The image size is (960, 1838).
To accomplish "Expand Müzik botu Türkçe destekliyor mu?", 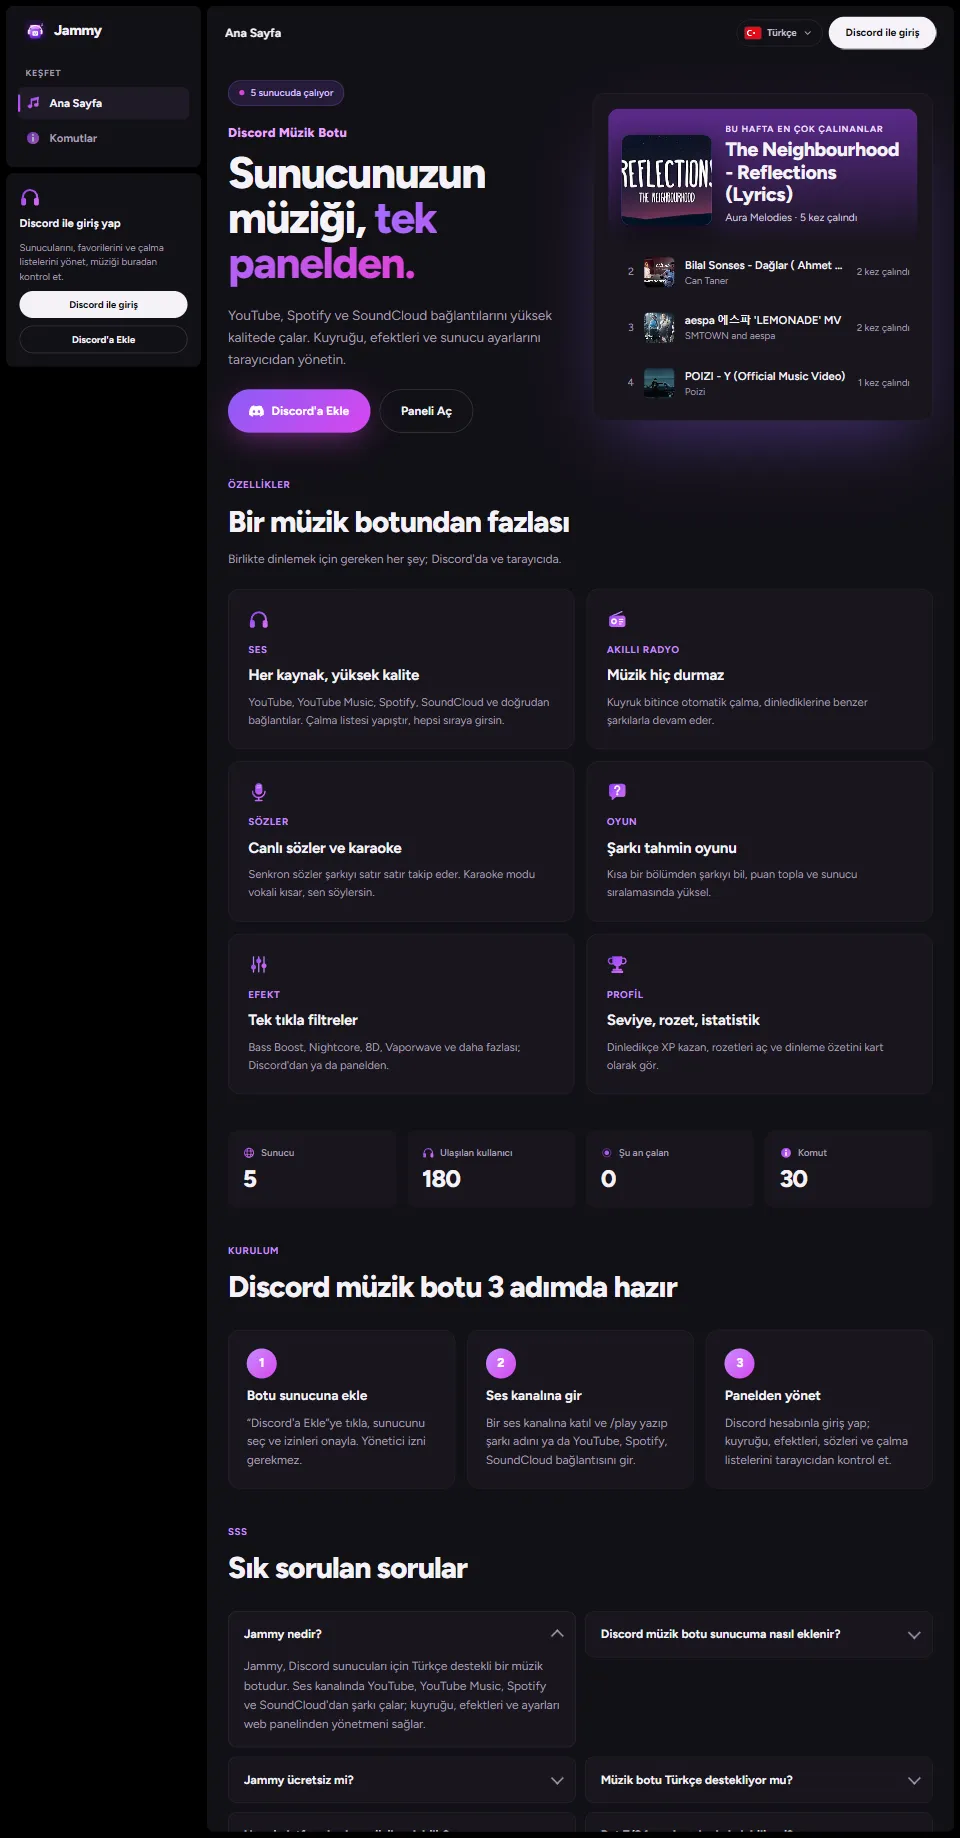I will pos(759,1780).
